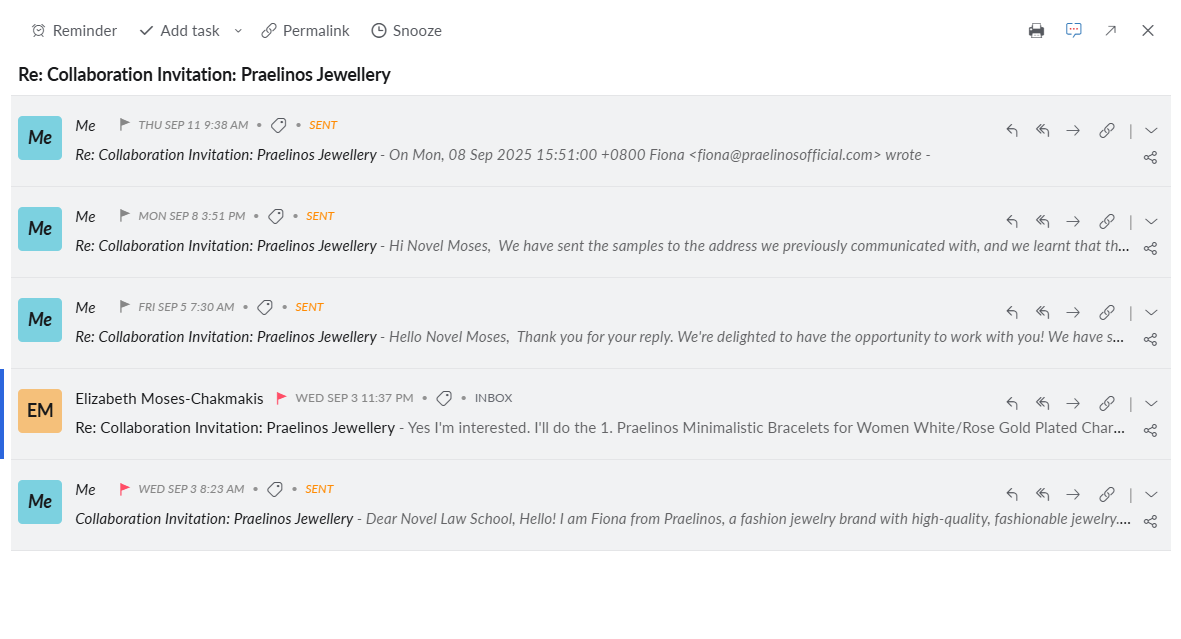The height and width of the screenshot is (639, 1181).
Task: Copy link of the Fri Sep 5 message
Action: click(1107, 313)
